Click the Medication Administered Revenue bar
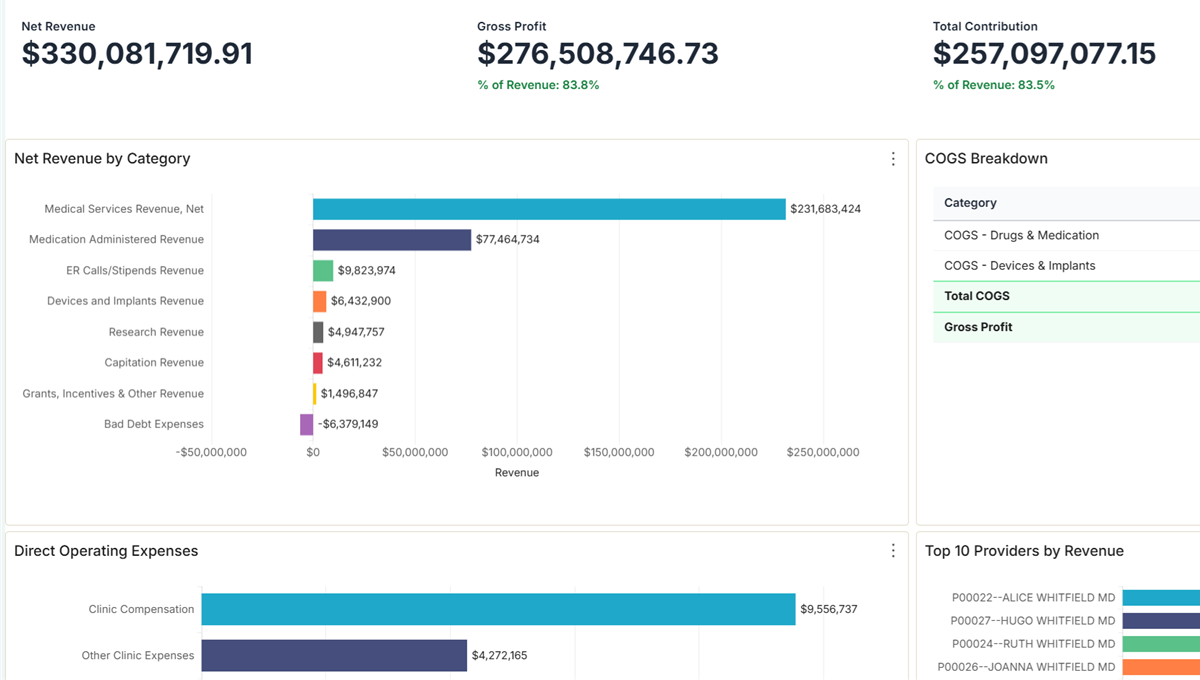Image resolution: width=1200 pixels, height=680 pixels. click(x=392, y=240)
